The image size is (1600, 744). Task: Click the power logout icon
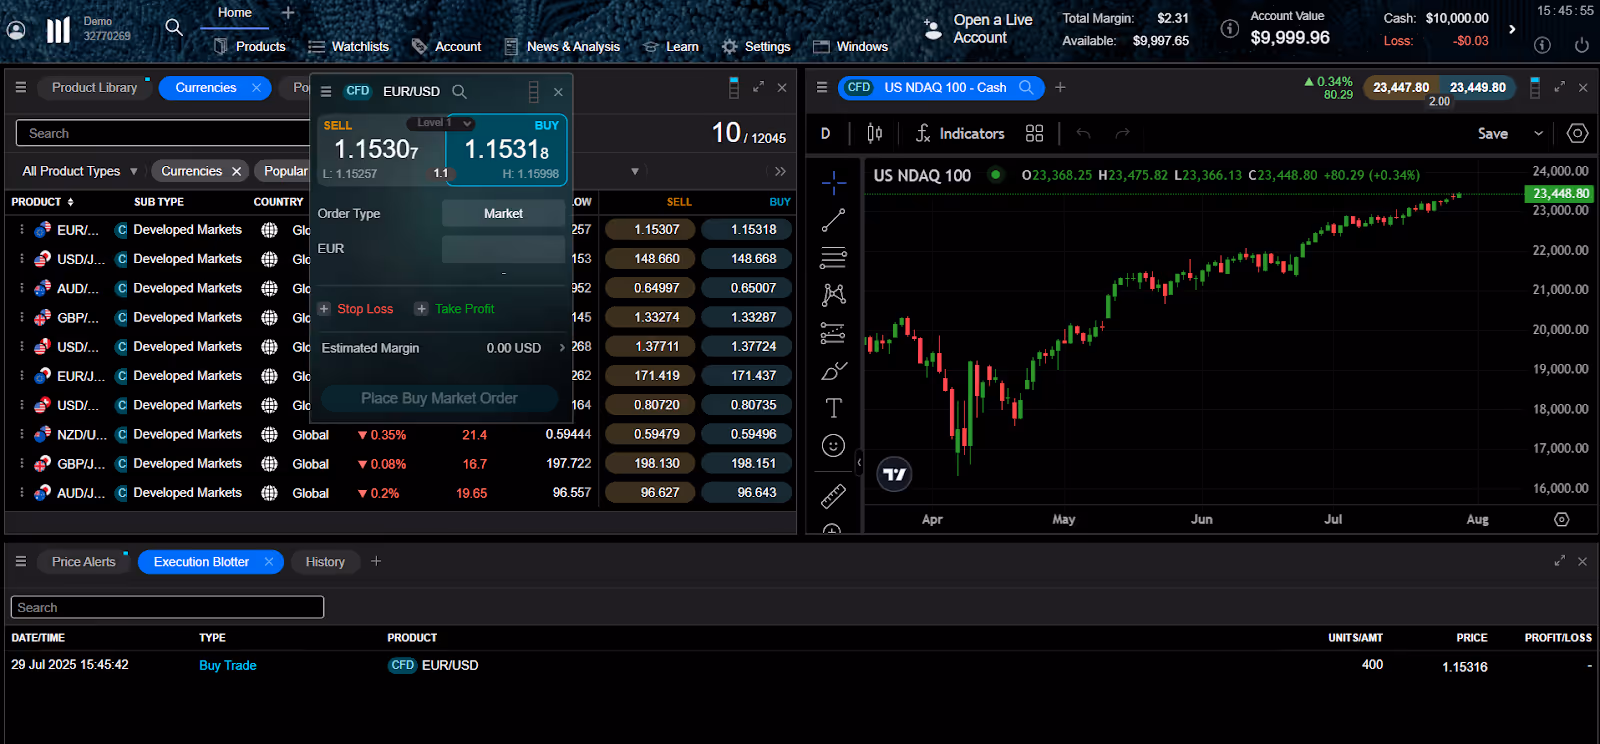pos(1581,45)
